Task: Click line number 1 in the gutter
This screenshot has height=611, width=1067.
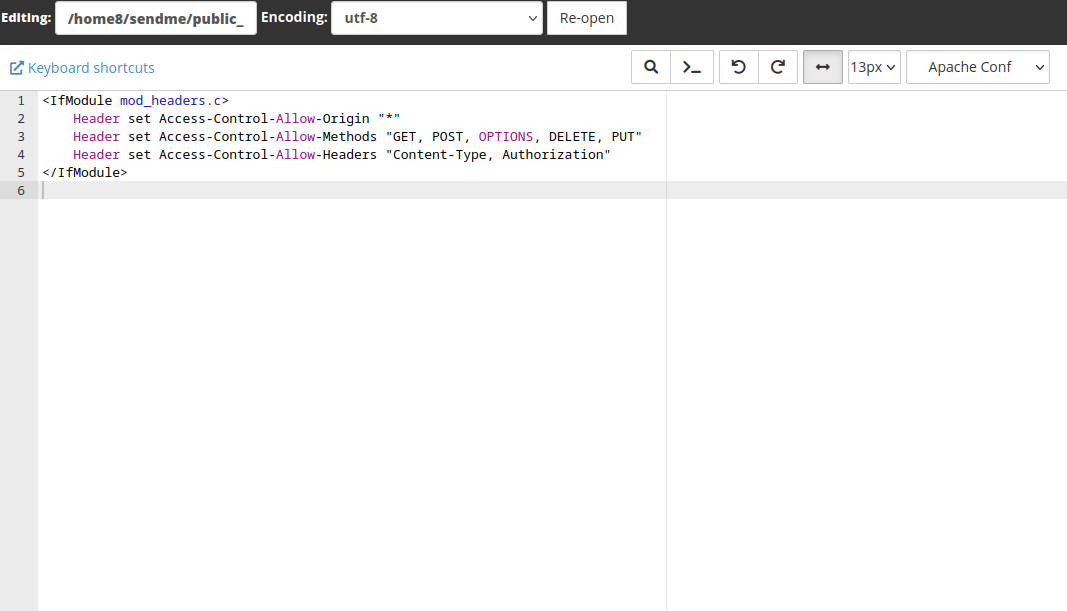Action: point(21,101)
